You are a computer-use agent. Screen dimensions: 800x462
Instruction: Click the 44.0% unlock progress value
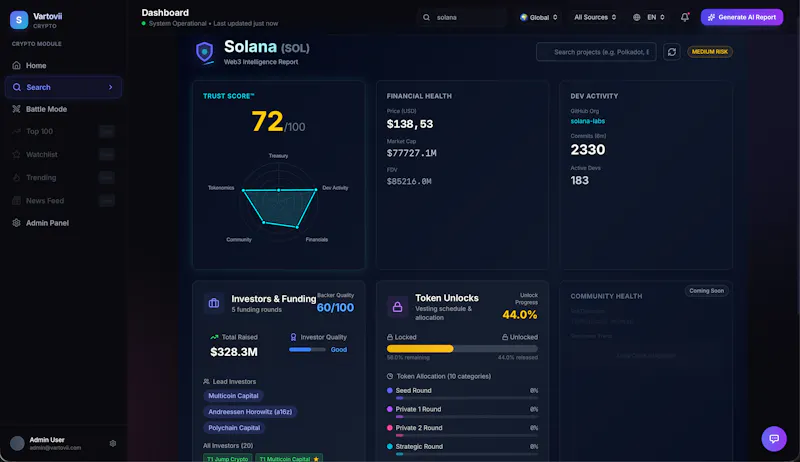[x=519, y=315]
